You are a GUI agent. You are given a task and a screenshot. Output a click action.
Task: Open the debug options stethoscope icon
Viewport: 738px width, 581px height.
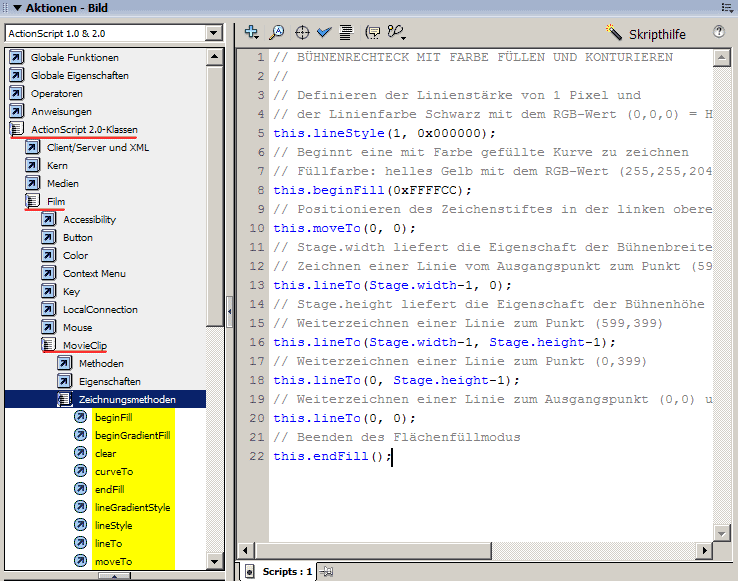[x=396, y=32]
